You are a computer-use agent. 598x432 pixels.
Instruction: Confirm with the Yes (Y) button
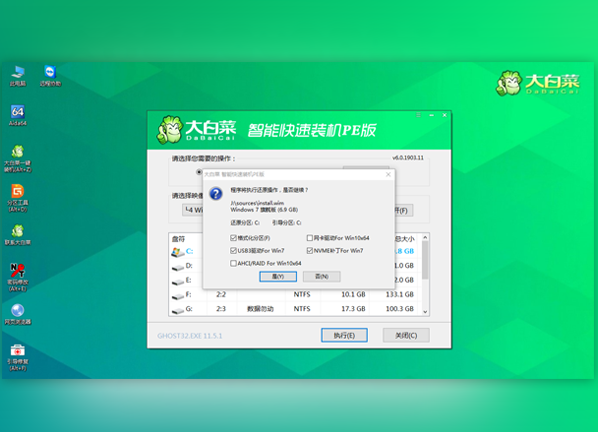(x=278, y=276)
